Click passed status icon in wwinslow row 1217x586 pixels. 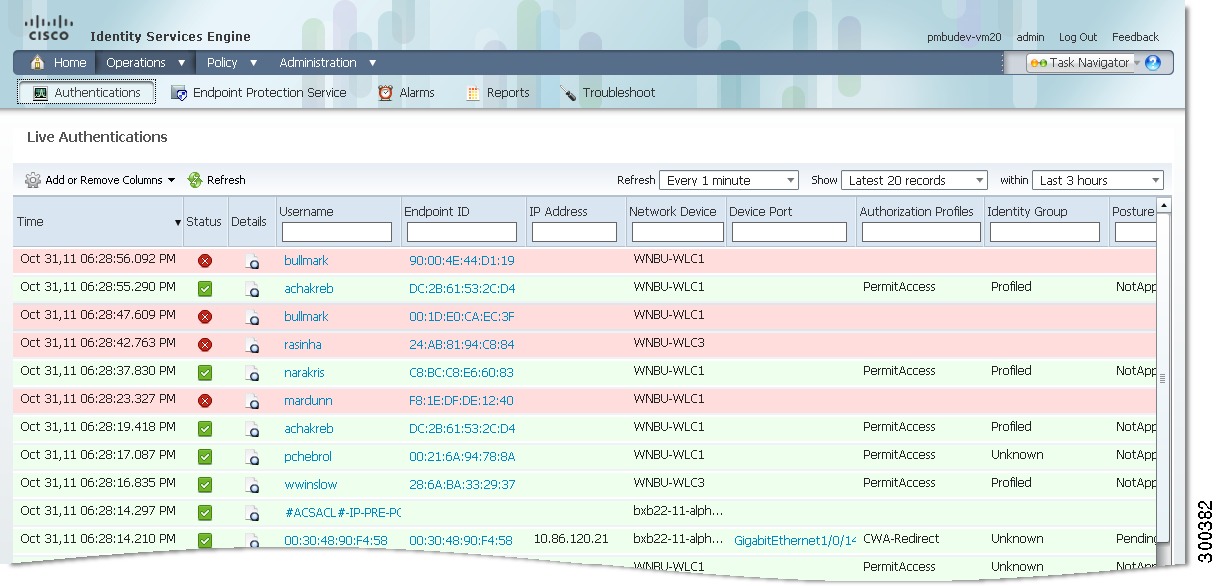[x=205, y=485]
